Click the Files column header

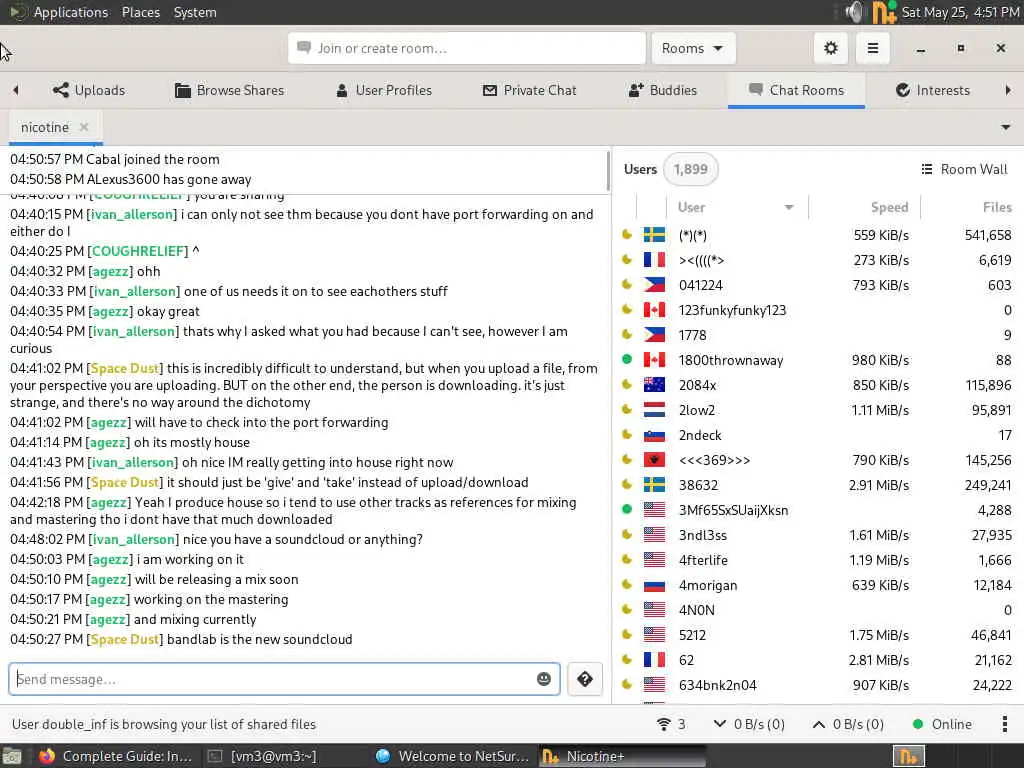(x=997, y=208)
